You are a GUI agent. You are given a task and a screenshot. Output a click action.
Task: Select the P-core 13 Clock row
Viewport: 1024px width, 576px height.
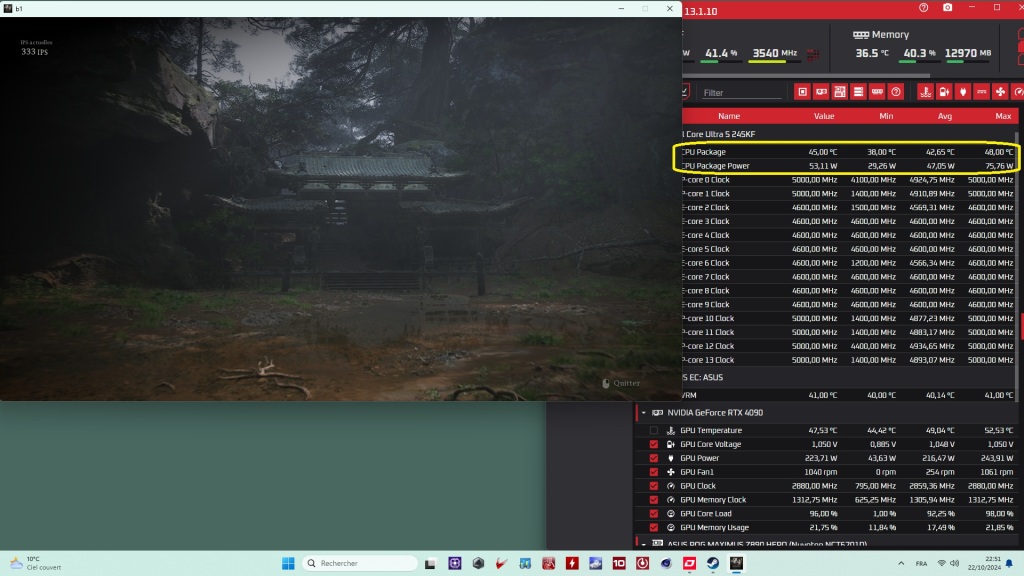(848, 360)
